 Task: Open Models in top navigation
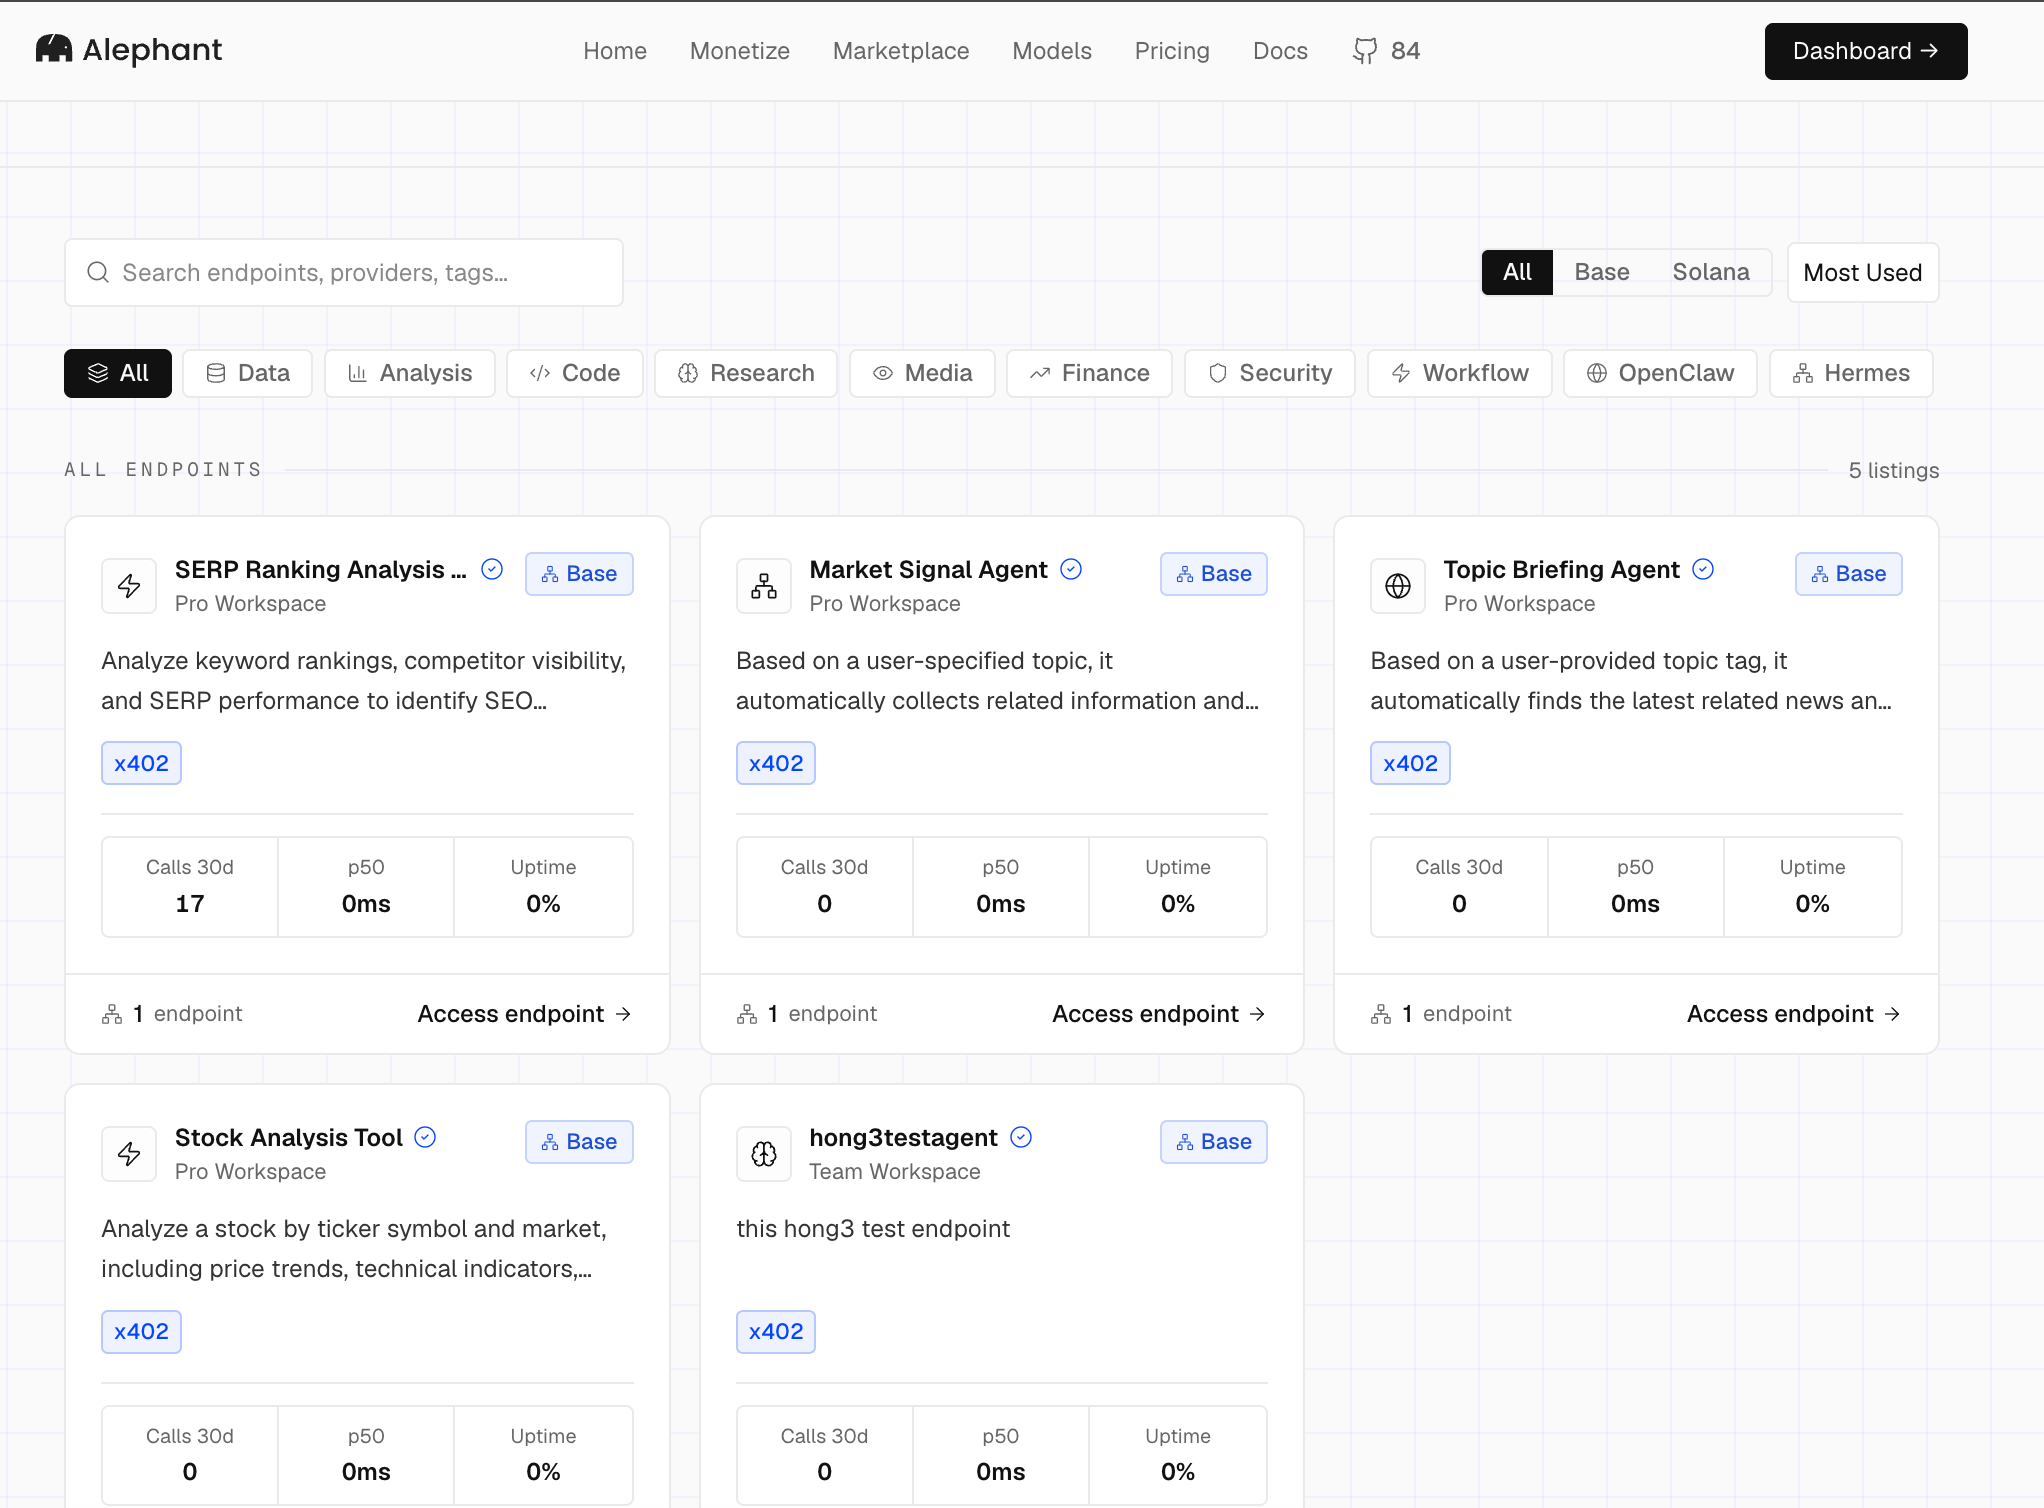[x=1052, y=51]
